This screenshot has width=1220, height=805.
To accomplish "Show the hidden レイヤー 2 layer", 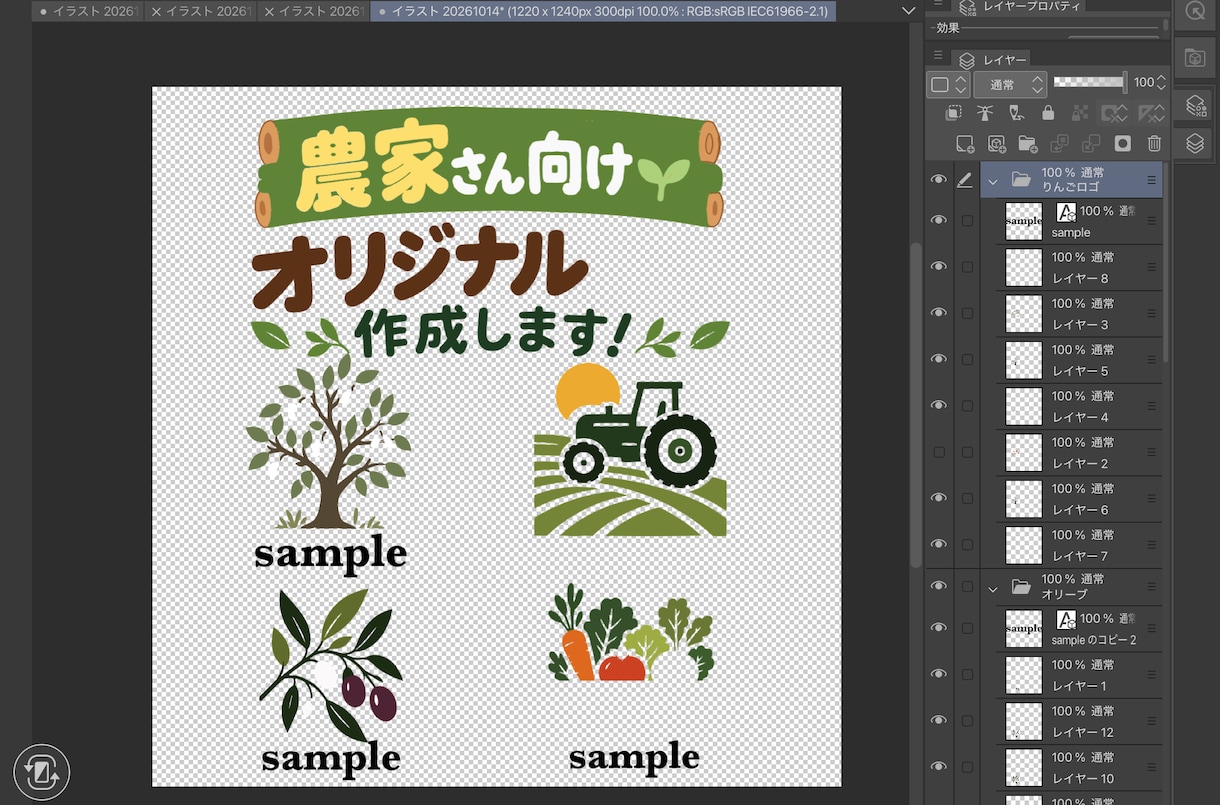I will (938, 452).
